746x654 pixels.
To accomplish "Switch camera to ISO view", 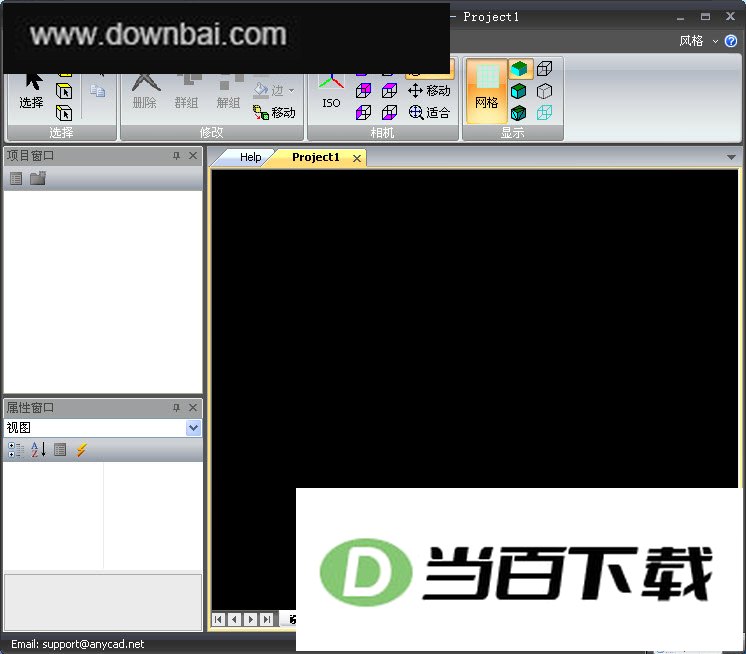I will (331, 92).
